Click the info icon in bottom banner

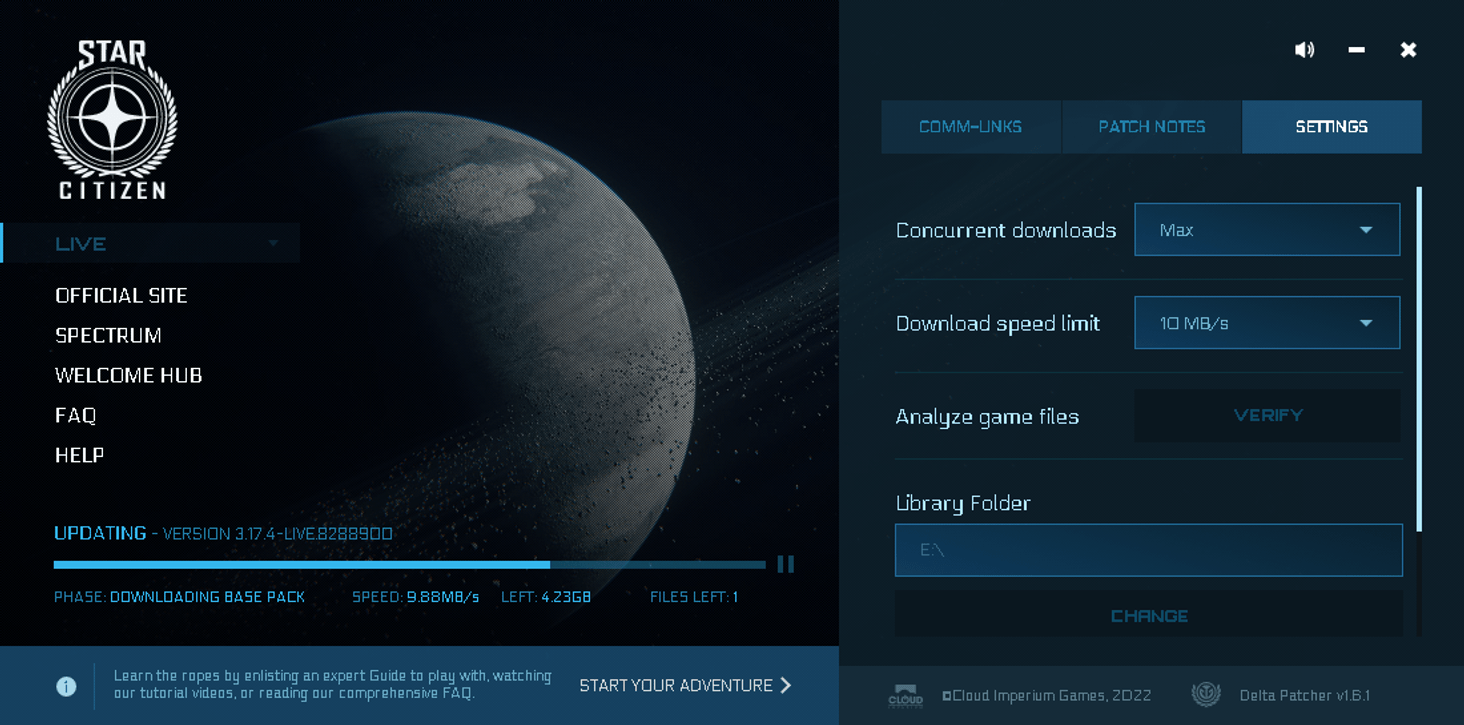pos(66,686)
